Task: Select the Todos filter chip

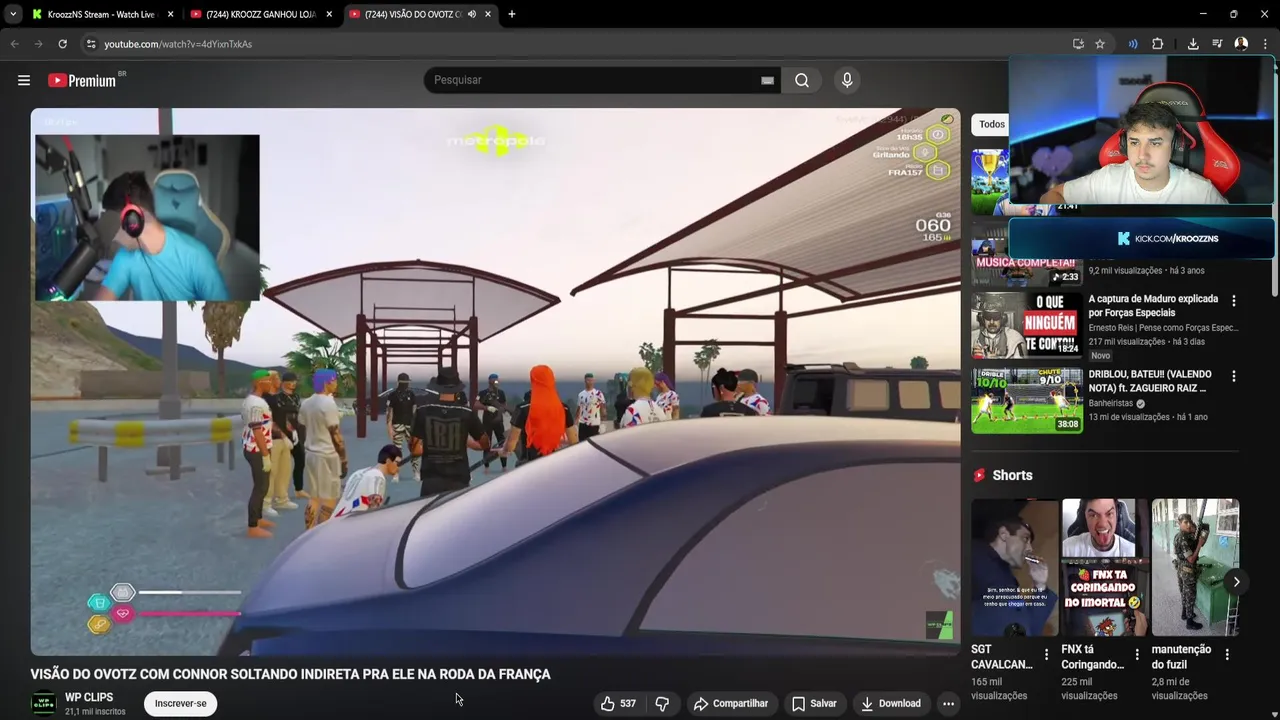Action: [x=991, y=124]
